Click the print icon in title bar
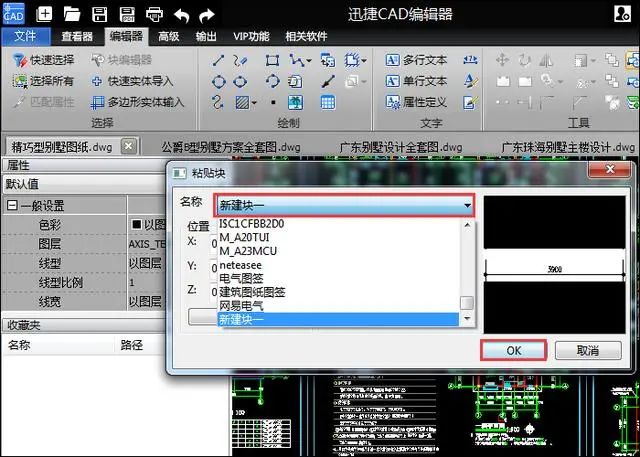Screen dimensions: 640x457 pos(155,15)
